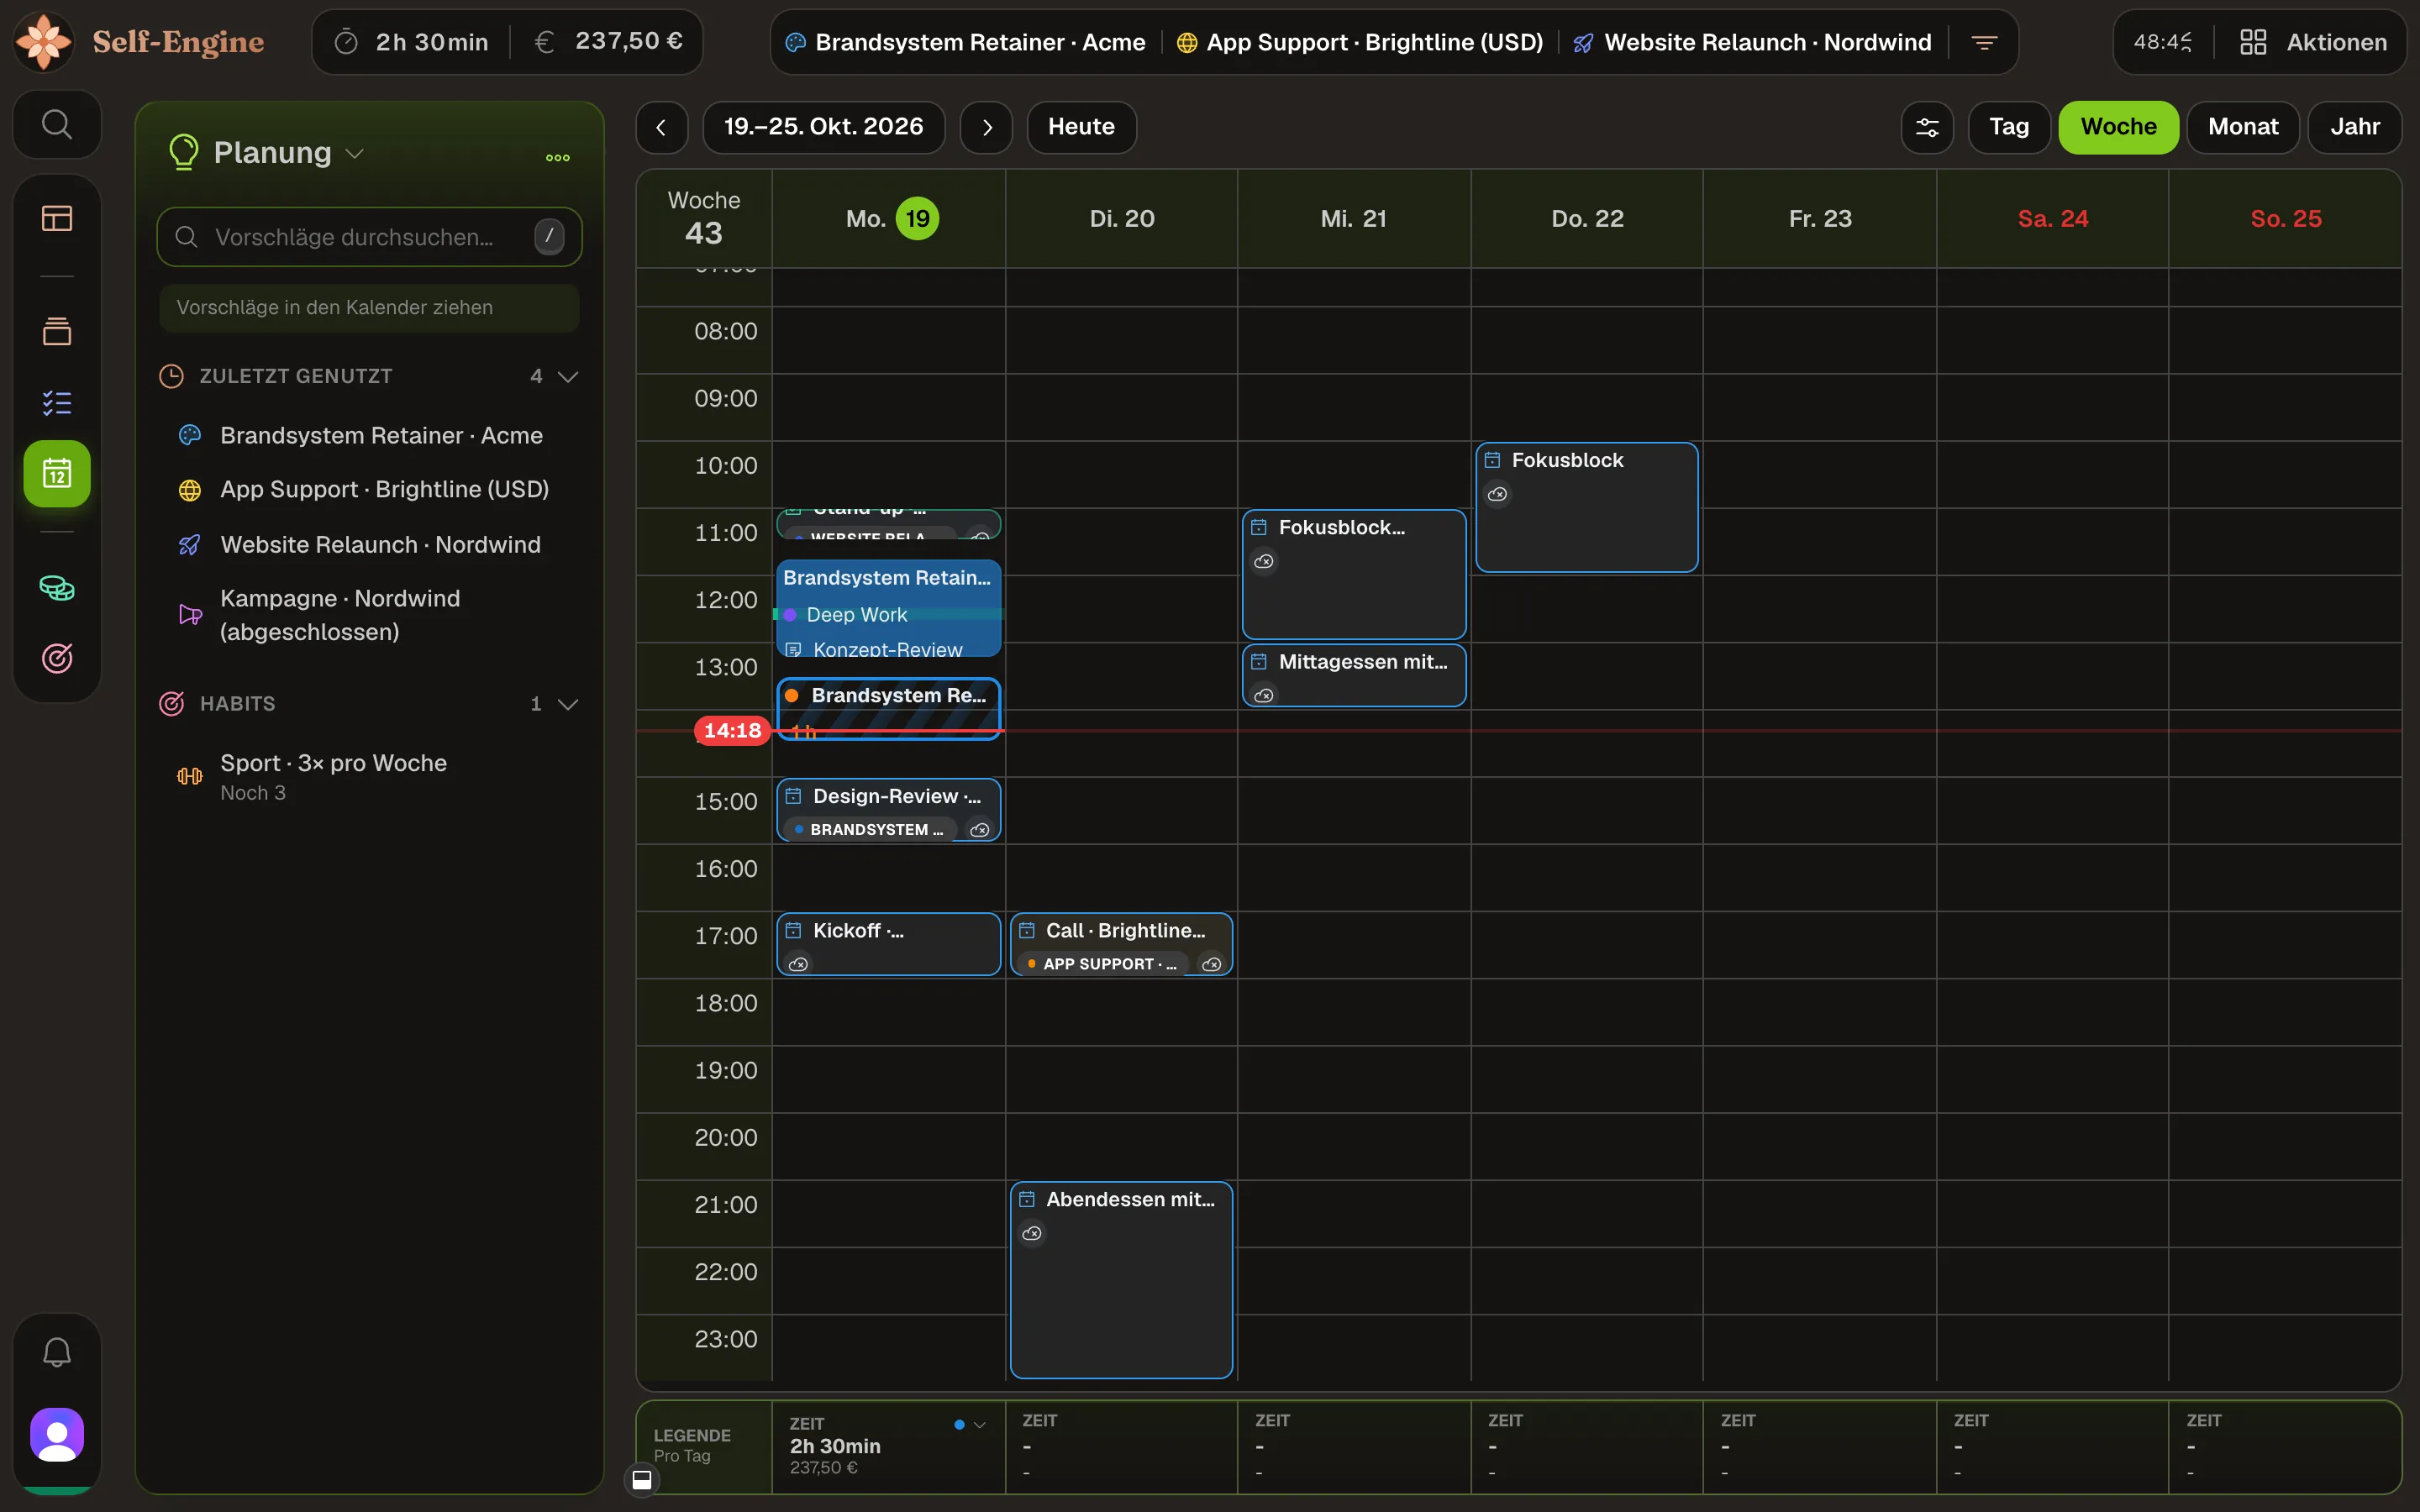Viewport: 2420px width, 1512px height.
Task: Click the stopwatch icon next to 2h 30min
Action: pyautogui.click(x=346, y=42)
